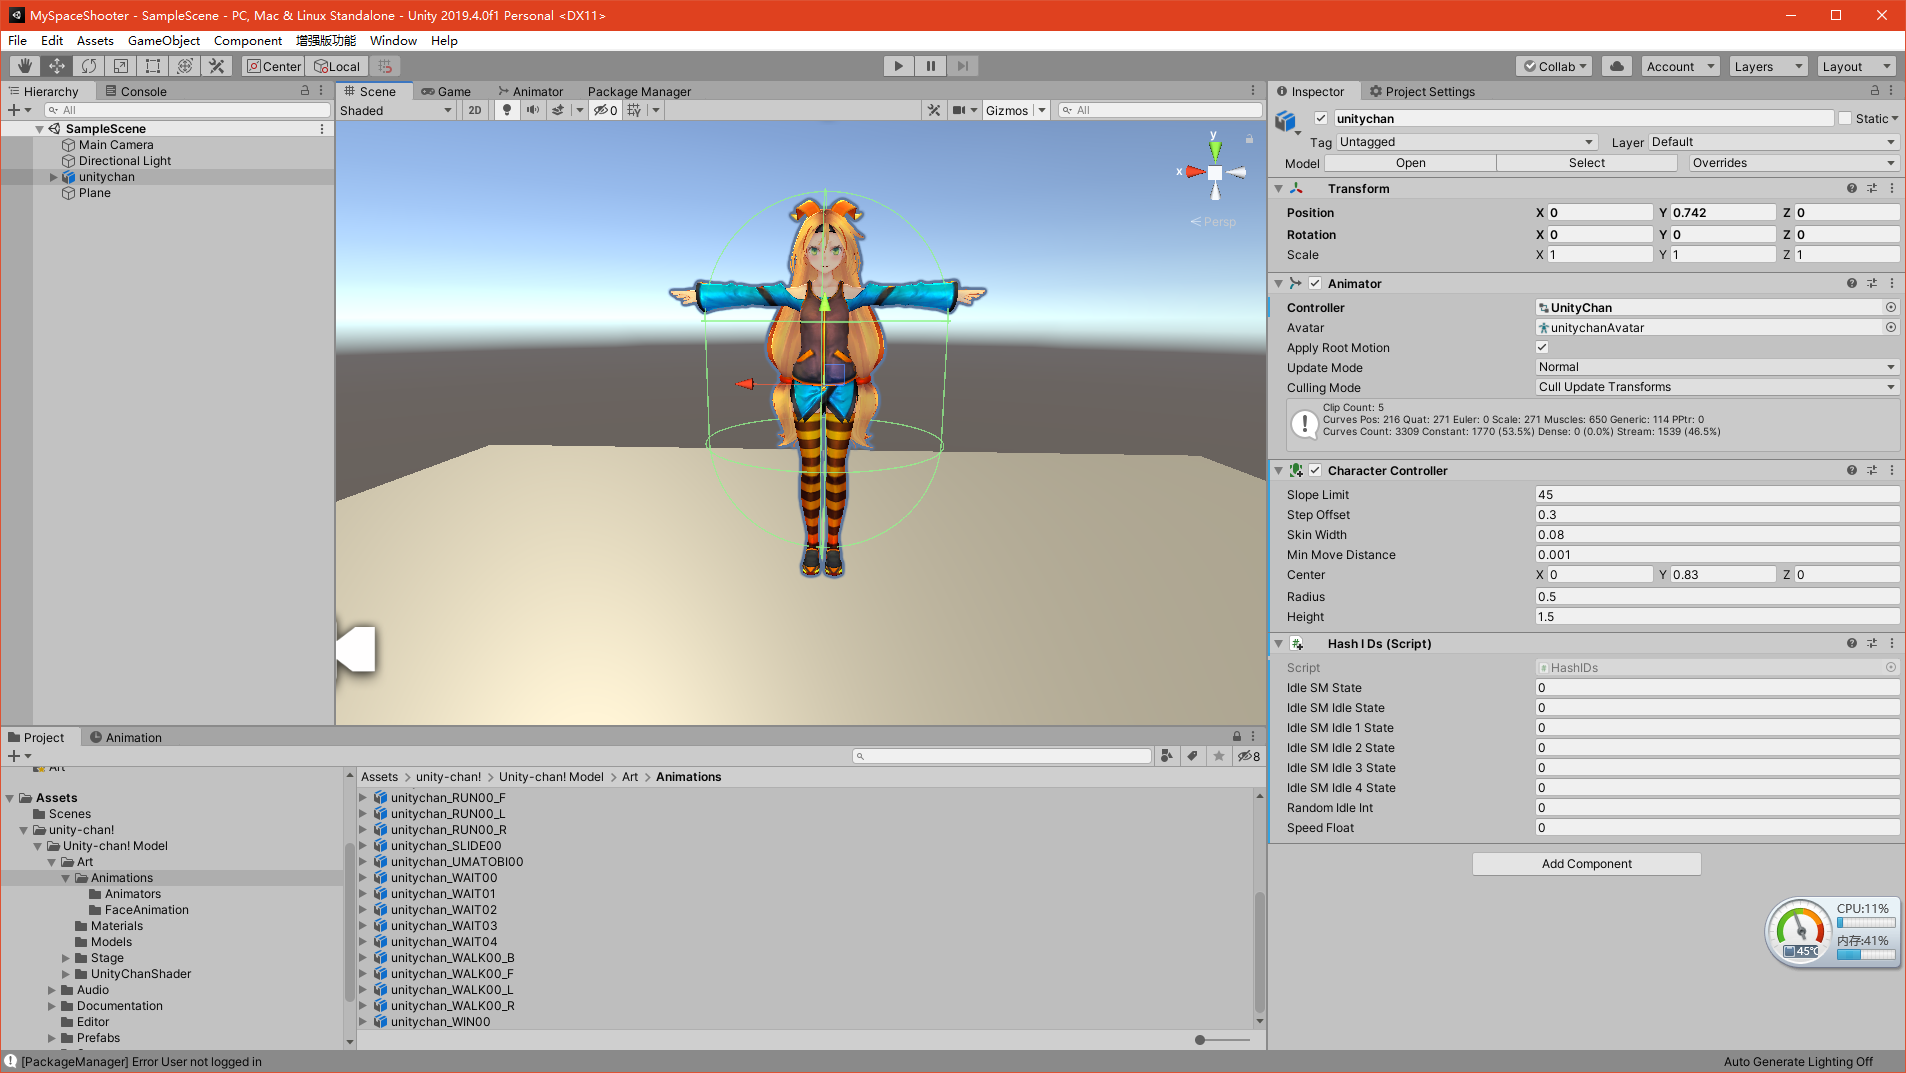Click search by label icon in Project
1906x1073 pixels.
pos(1193,756)
